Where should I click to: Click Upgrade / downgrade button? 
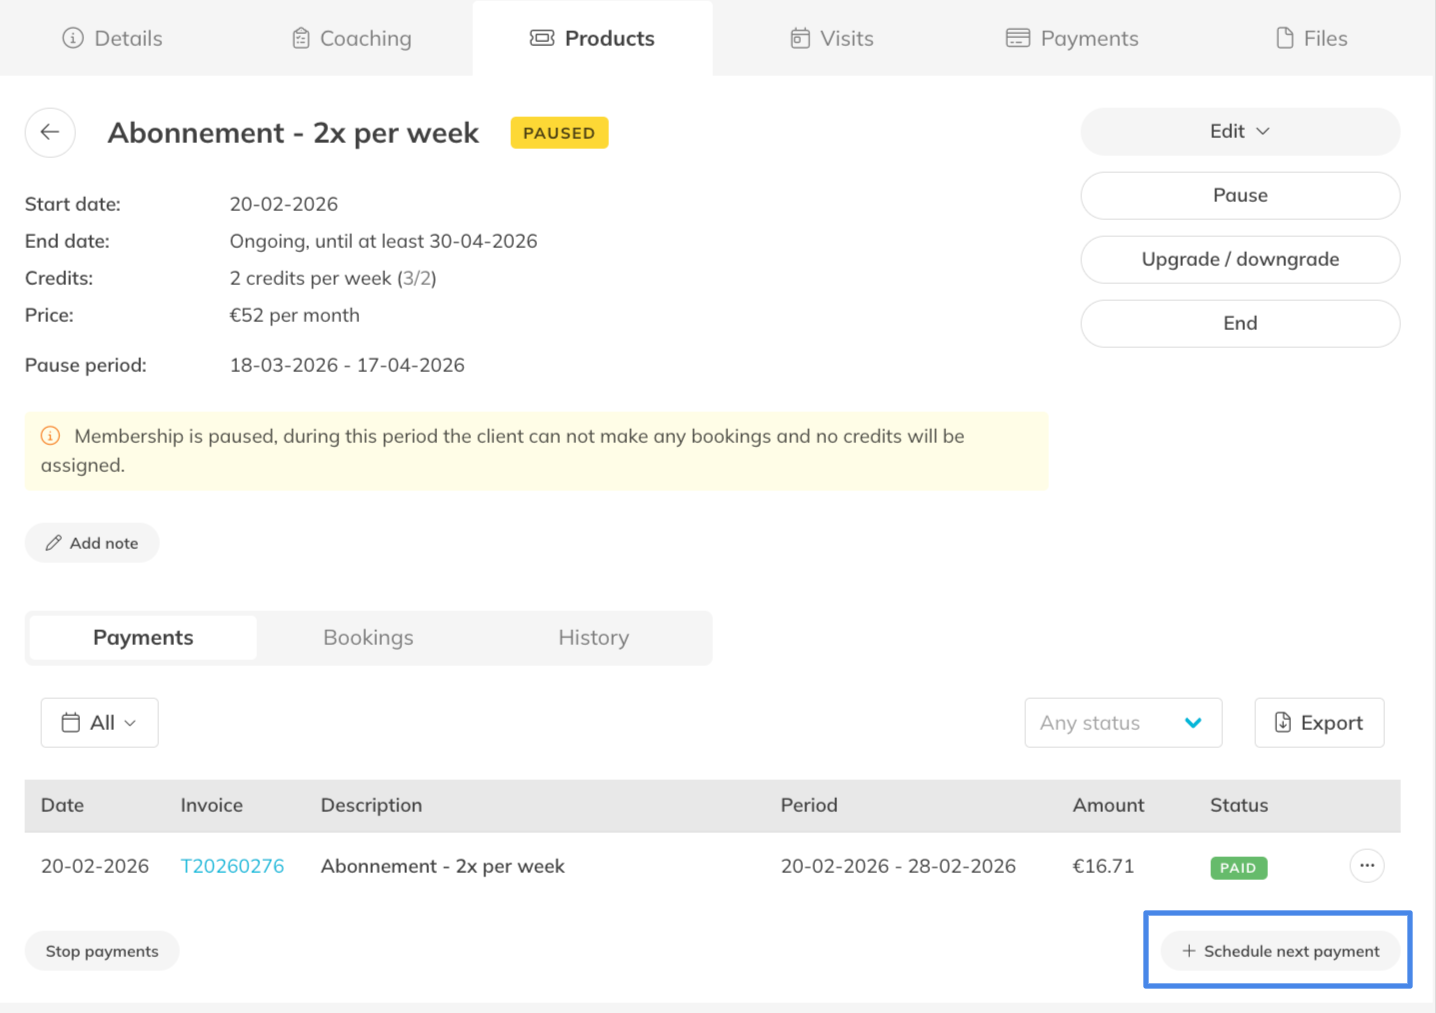coord(1239,260)
